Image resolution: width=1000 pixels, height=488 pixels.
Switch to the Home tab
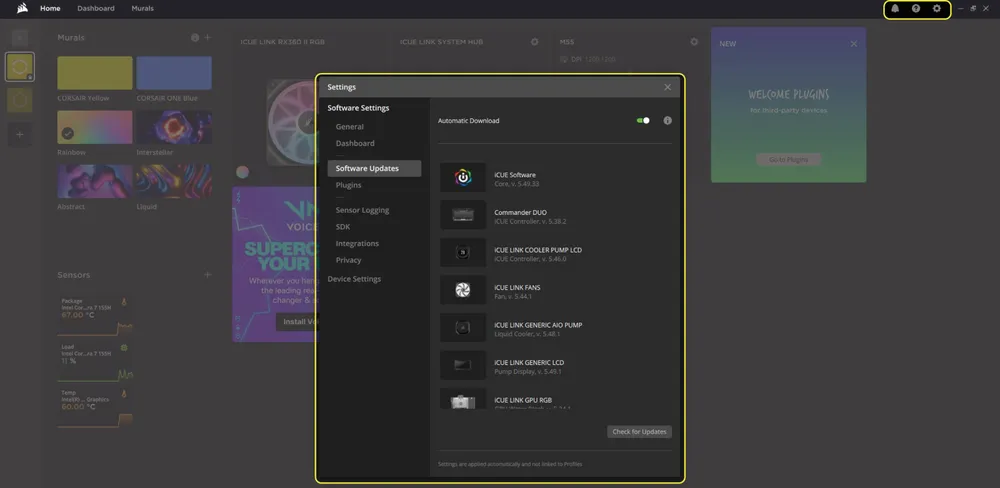point(50,9)
